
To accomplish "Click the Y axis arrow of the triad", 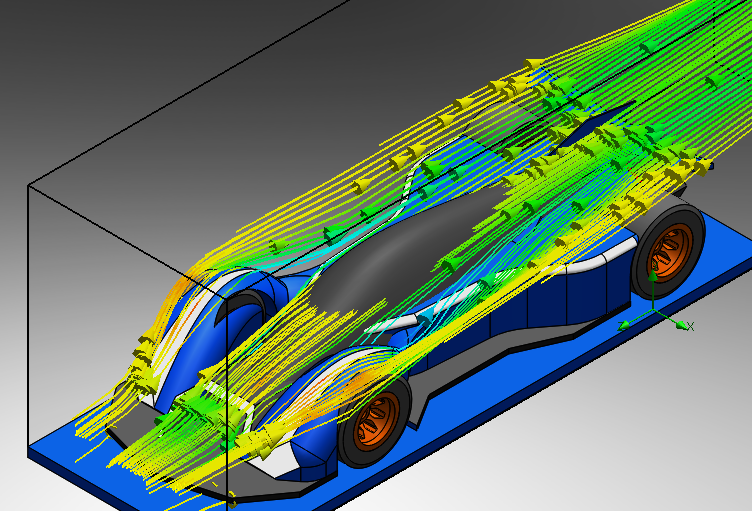I will [653, 276].
